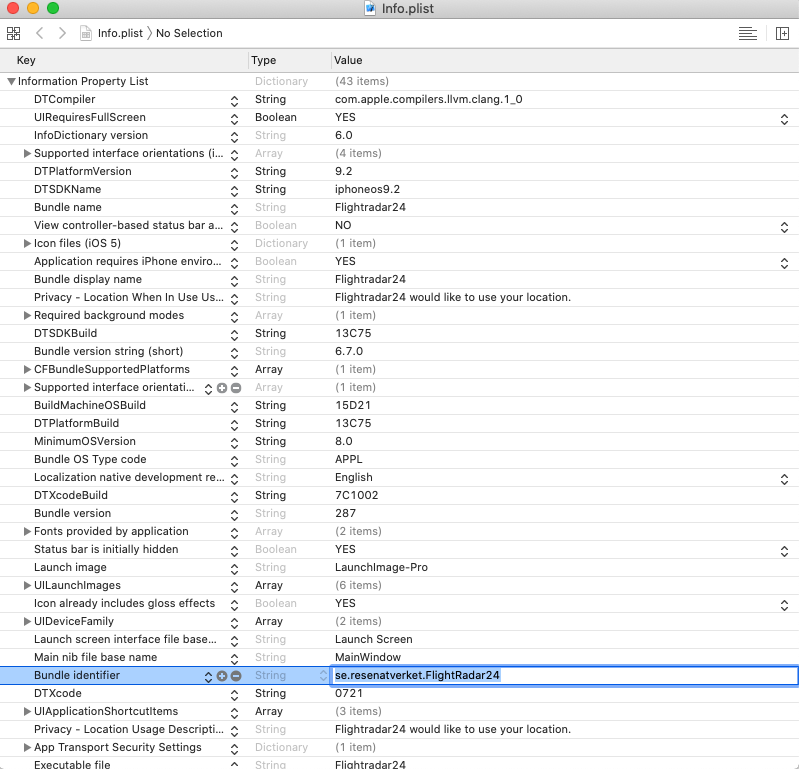Click Bundle version value 287

[345, 513]
